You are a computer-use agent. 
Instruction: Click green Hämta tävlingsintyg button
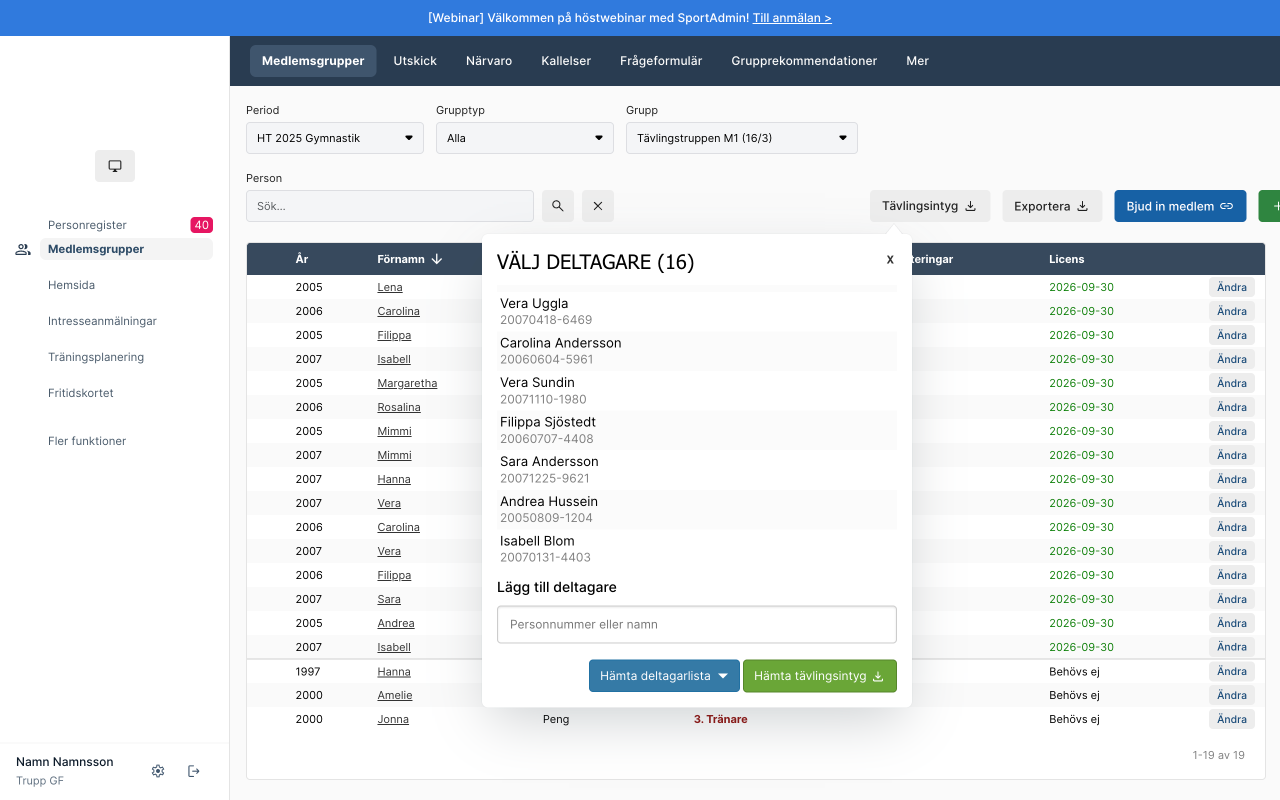click(819, 676)
